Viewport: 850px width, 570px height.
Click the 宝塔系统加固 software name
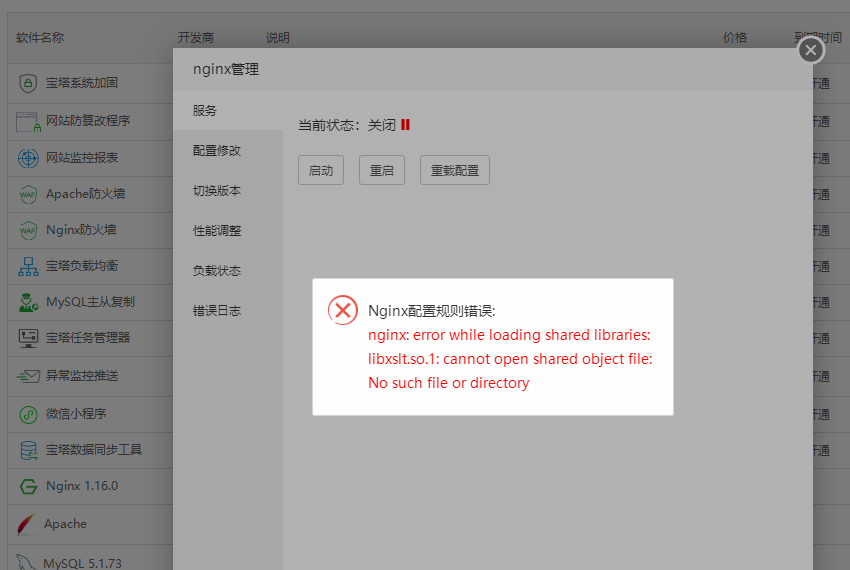(x=82, y=83)
